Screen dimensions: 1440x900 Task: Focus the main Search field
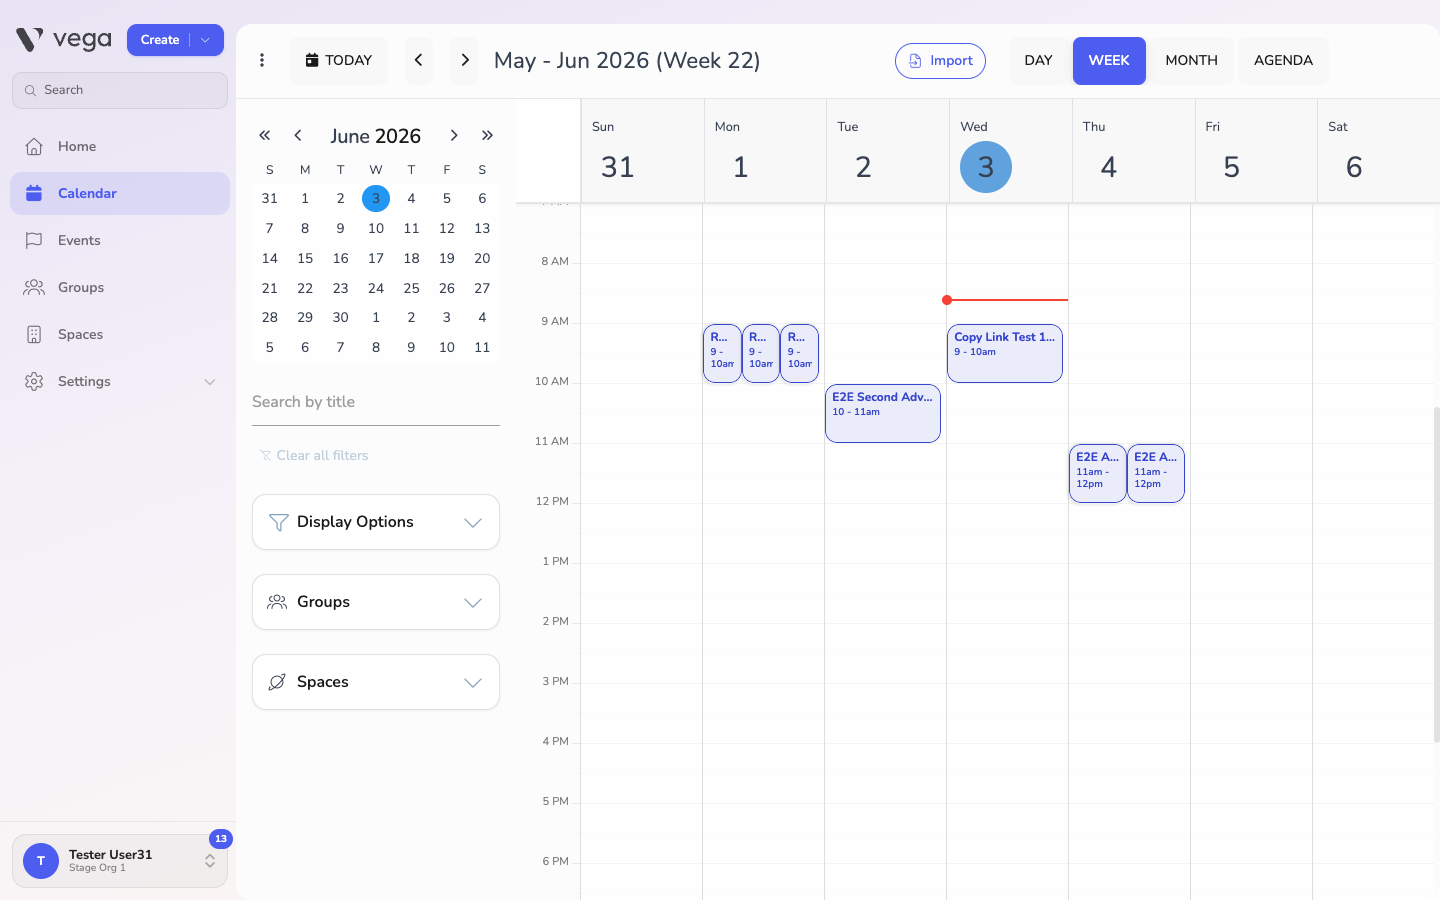[x=120, y=90]
